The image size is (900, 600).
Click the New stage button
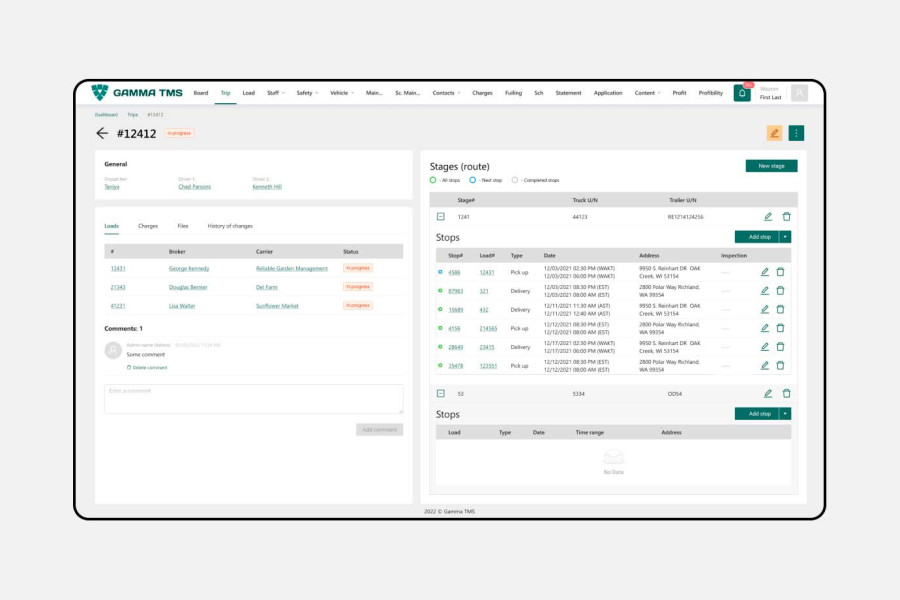point(771,166)
